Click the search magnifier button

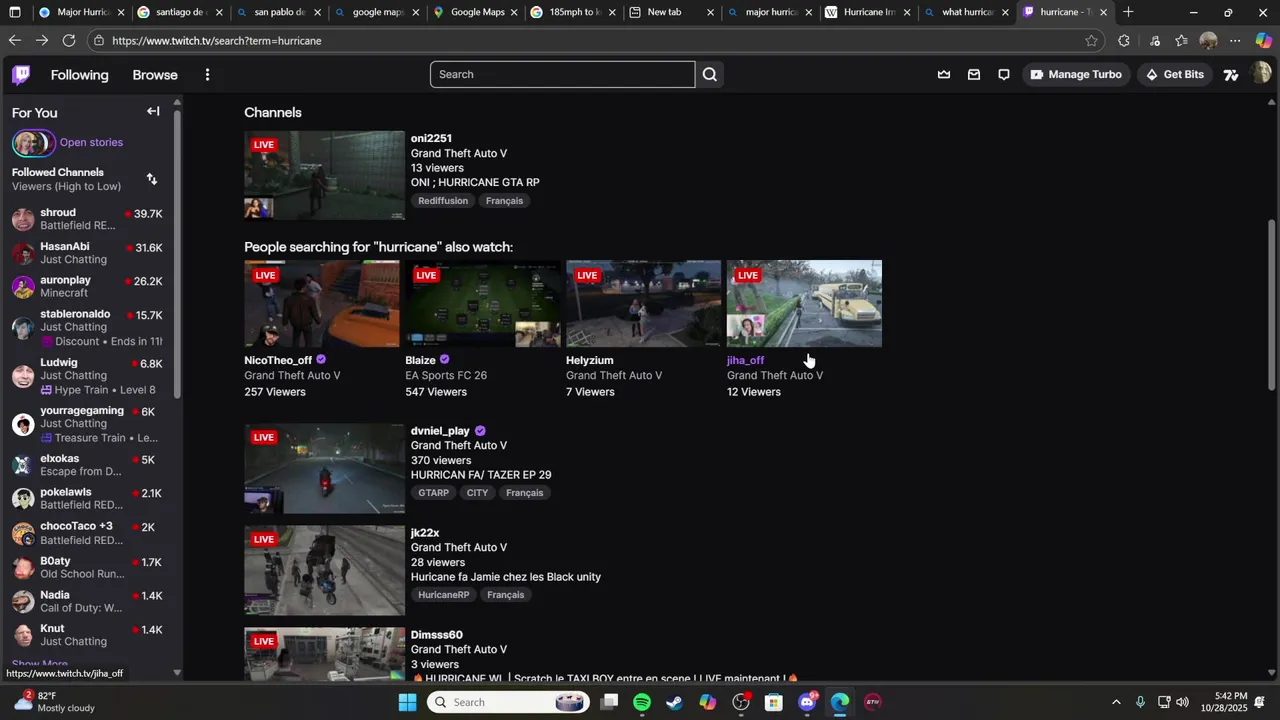click(709, 74)
